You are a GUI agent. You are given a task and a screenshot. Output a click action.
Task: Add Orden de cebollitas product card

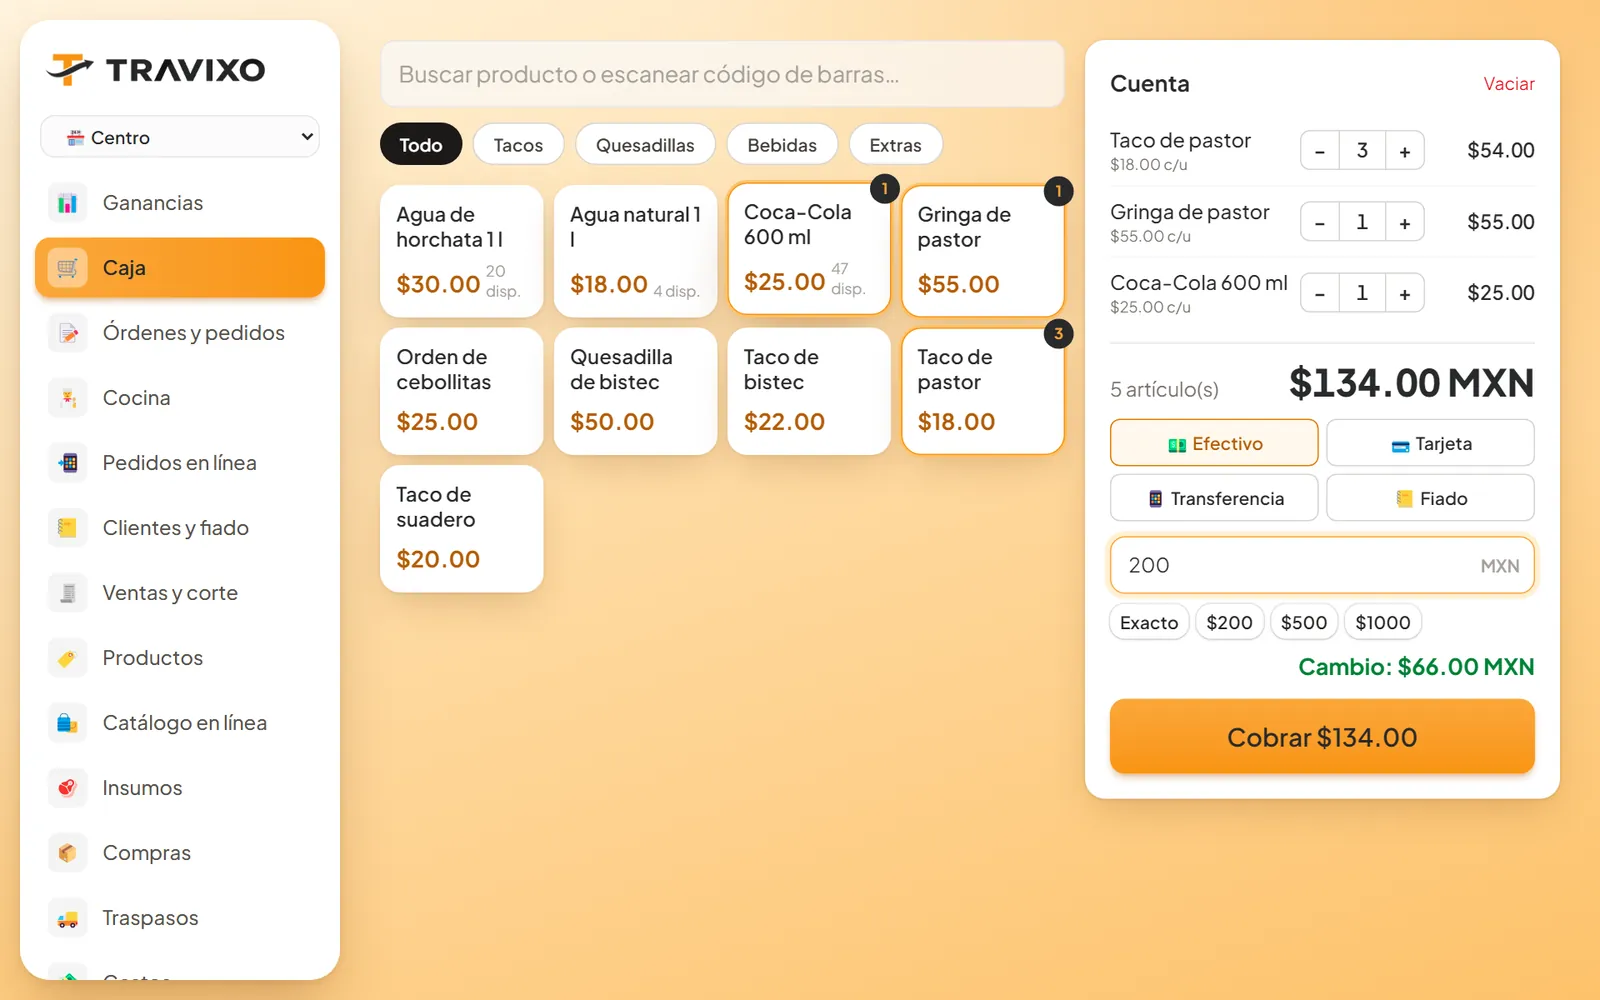(x=462, y=391)
